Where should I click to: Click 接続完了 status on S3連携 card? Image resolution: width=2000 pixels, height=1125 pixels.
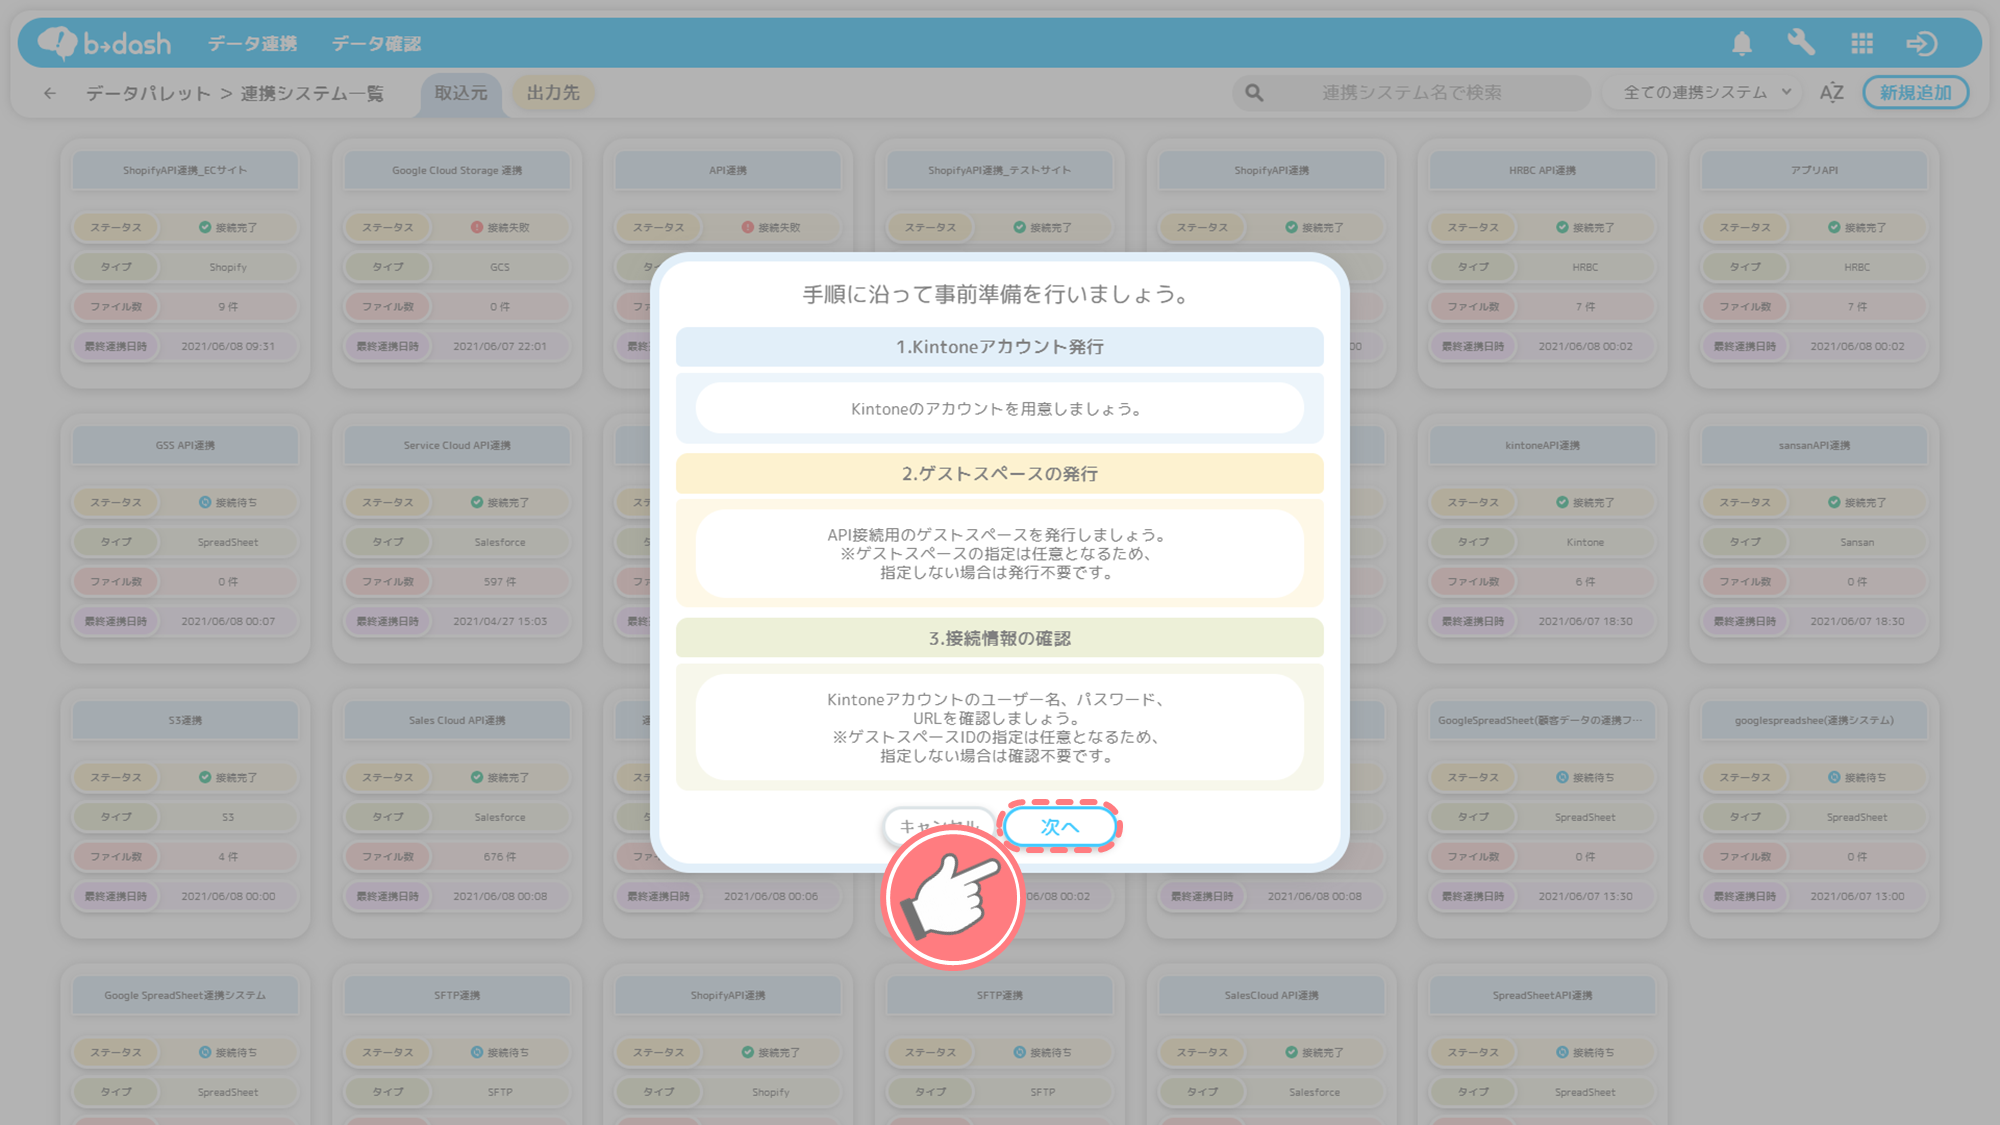coord(228,777)
